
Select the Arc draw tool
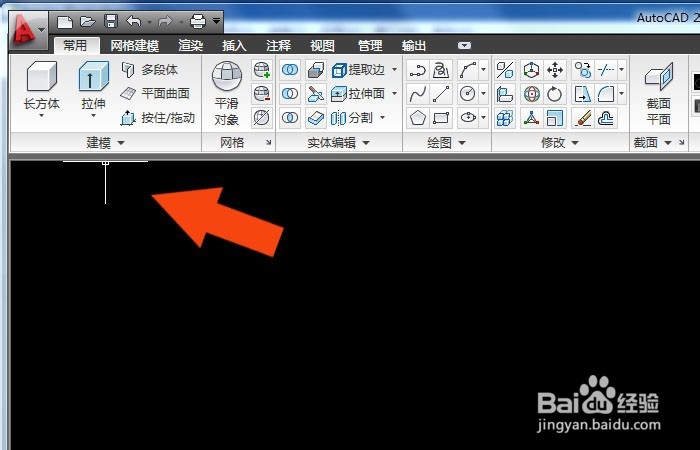(x=467, y=70)
